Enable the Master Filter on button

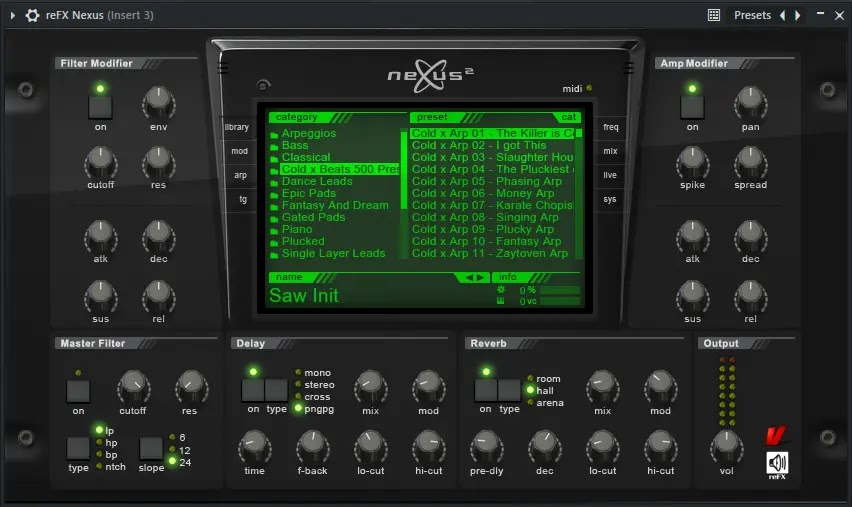point(78,391)
